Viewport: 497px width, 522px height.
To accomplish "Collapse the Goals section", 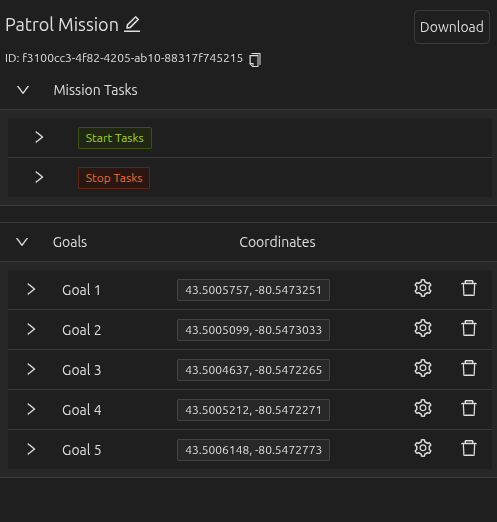I will pos(22,242).
